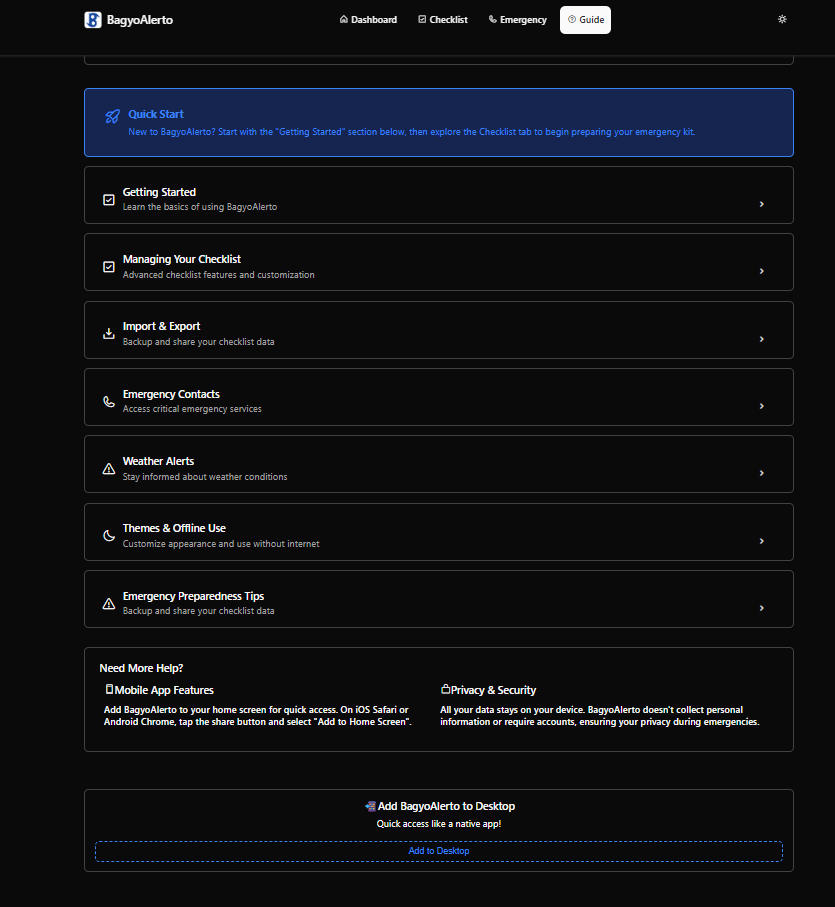Expand Themes & Offline Use chevron
This screenshot has height=907, width=835.
coord(762,541)
